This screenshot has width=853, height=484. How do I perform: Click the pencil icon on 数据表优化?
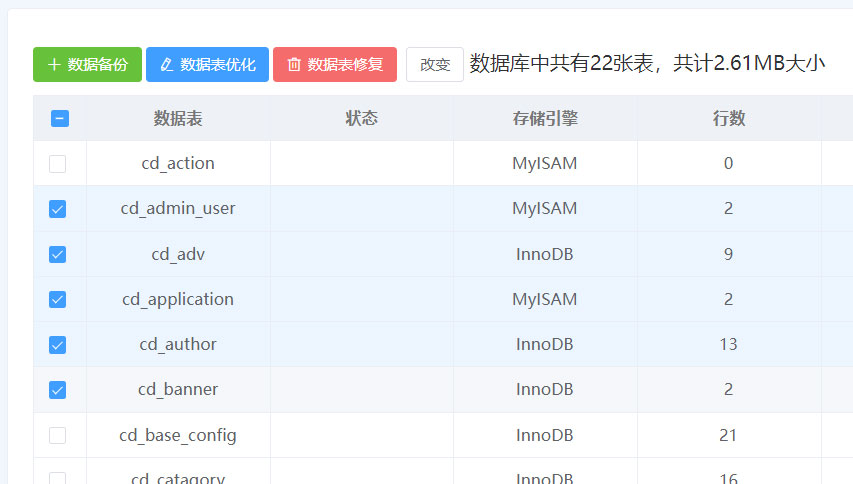(166, 65)
